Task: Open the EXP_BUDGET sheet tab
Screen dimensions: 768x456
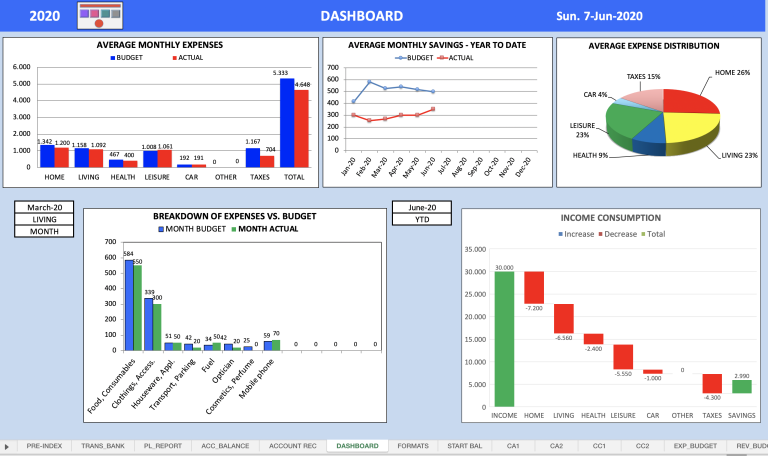Action: (696, 446)
